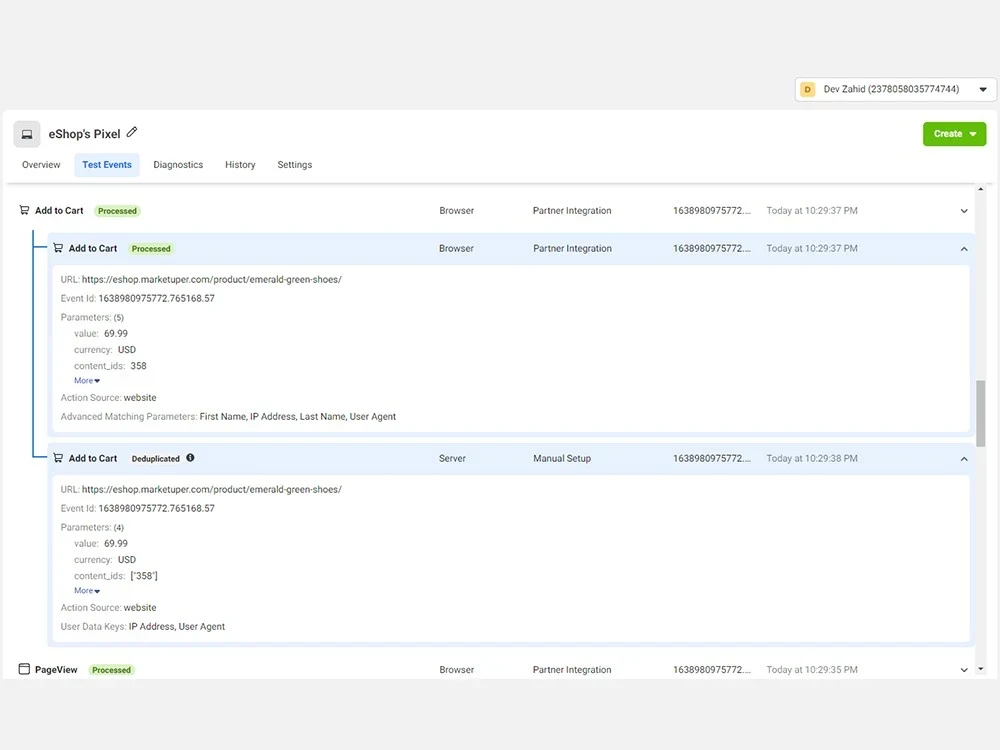This screenshot has height=750, width=1000.
Task: Collapse the Server Add to Cart details
Action: click(964, 459)
